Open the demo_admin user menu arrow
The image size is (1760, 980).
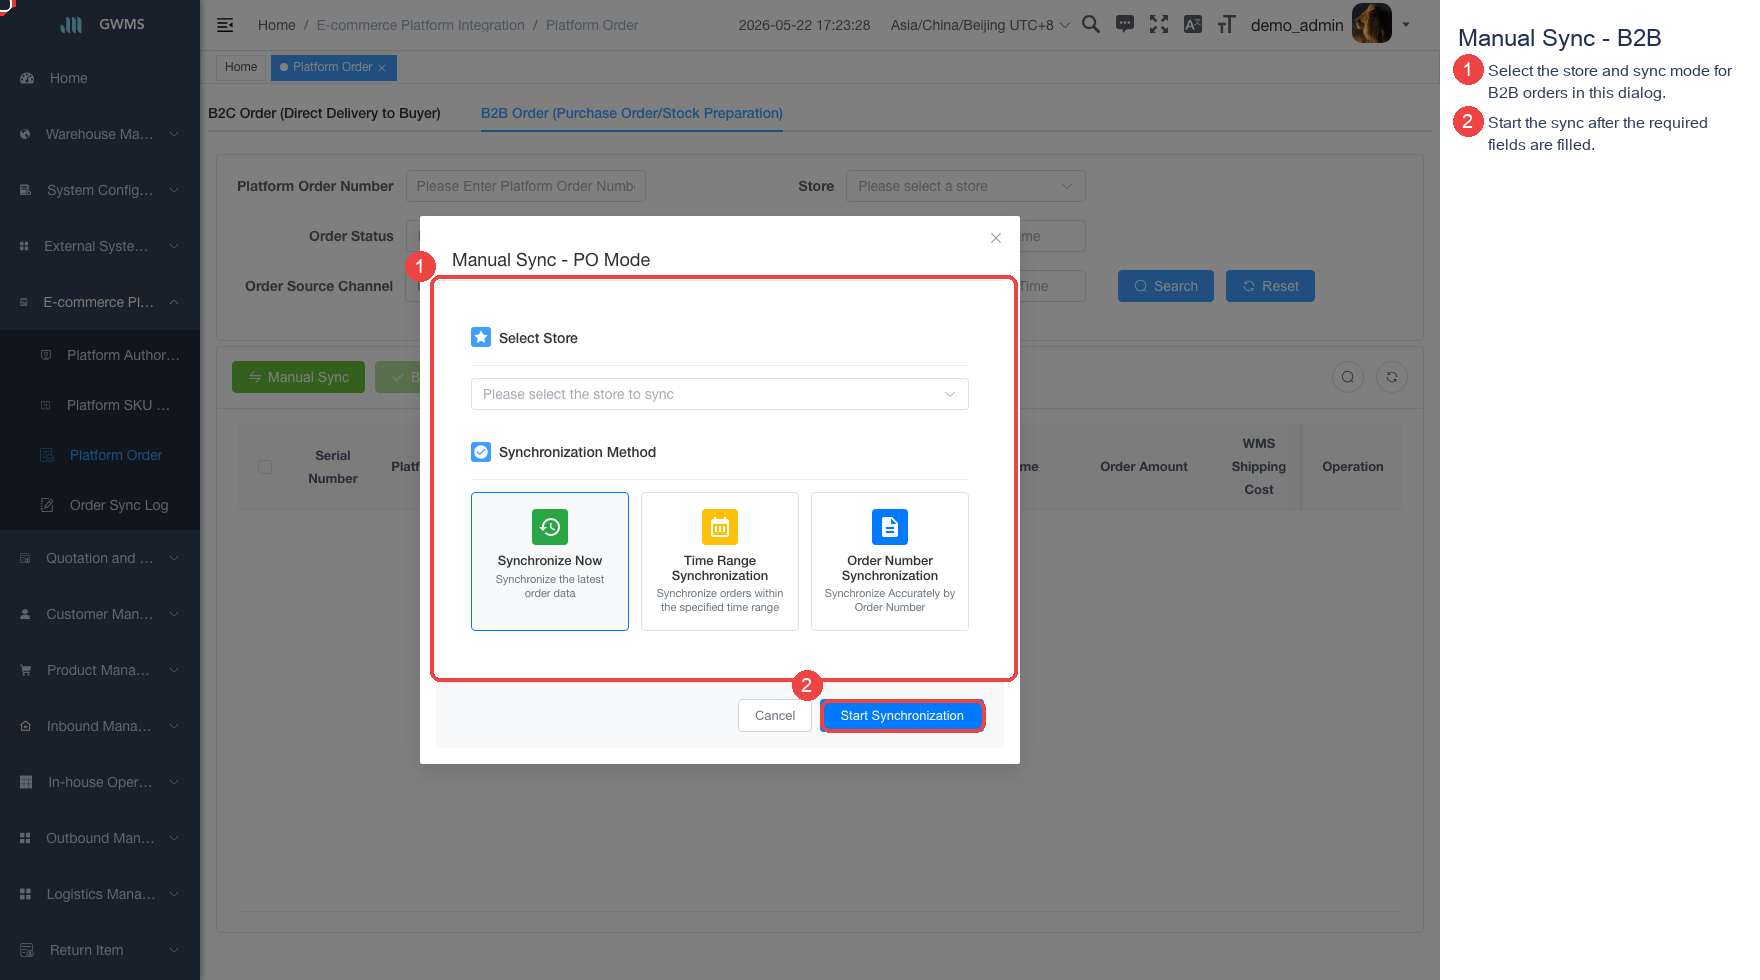pos(1405,24)
